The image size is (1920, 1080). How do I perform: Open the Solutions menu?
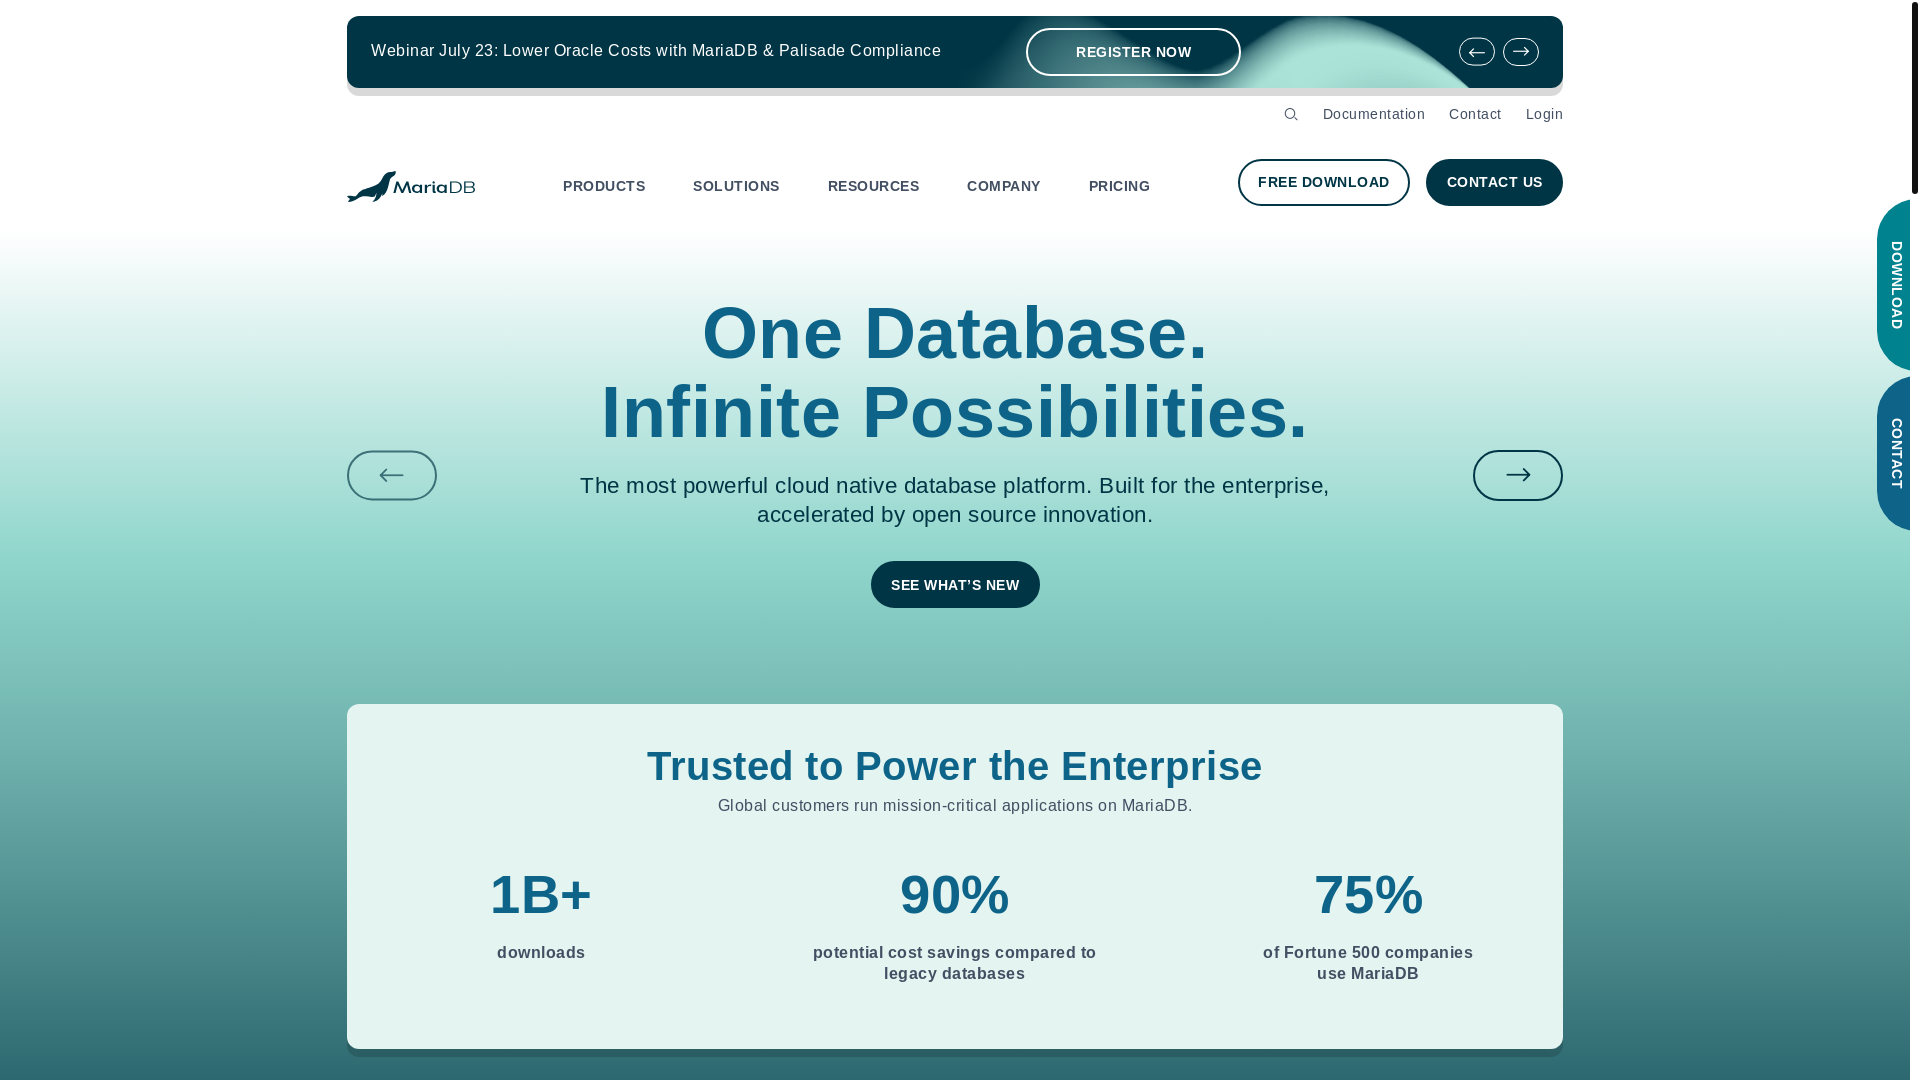coord(736,186)
